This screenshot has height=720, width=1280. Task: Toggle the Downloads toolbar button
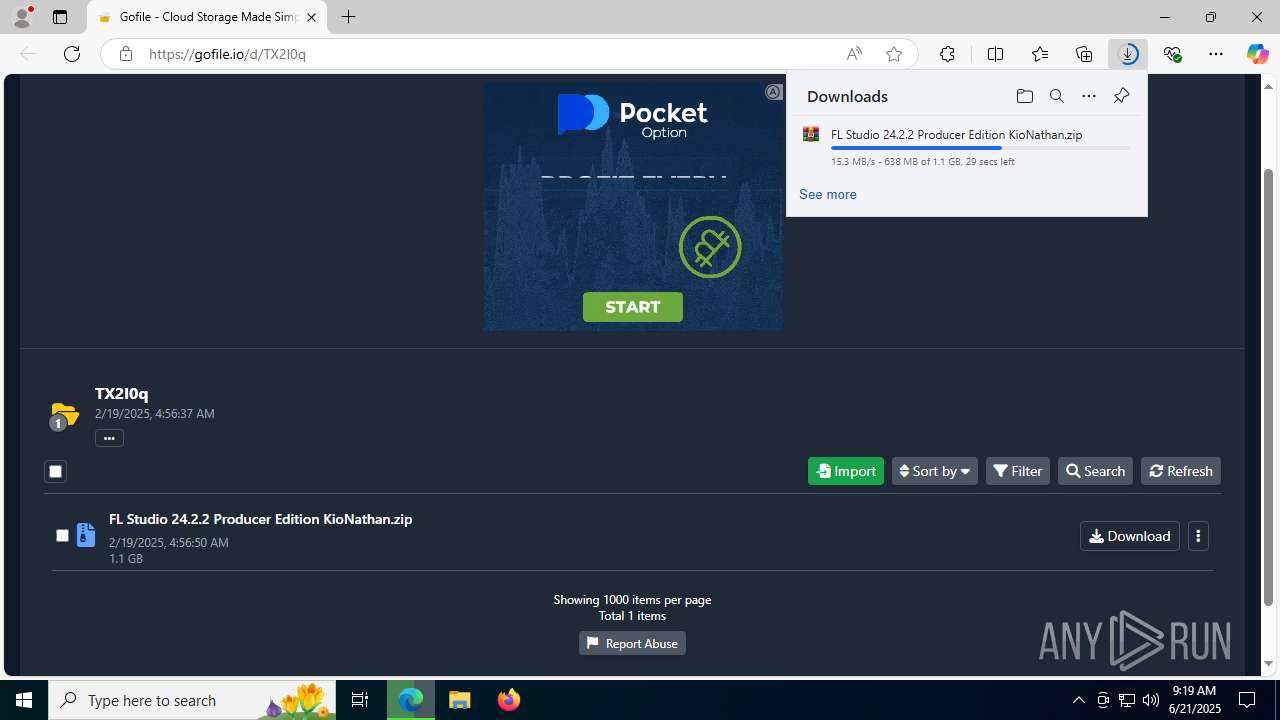(1128, 54)
